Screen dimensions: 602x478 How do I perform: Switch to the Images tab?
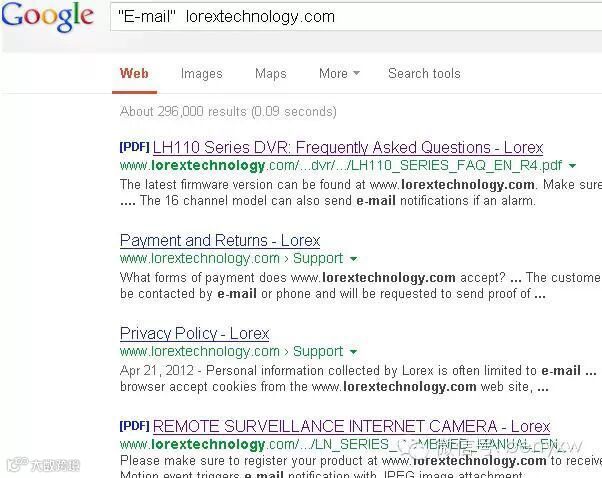202,73
